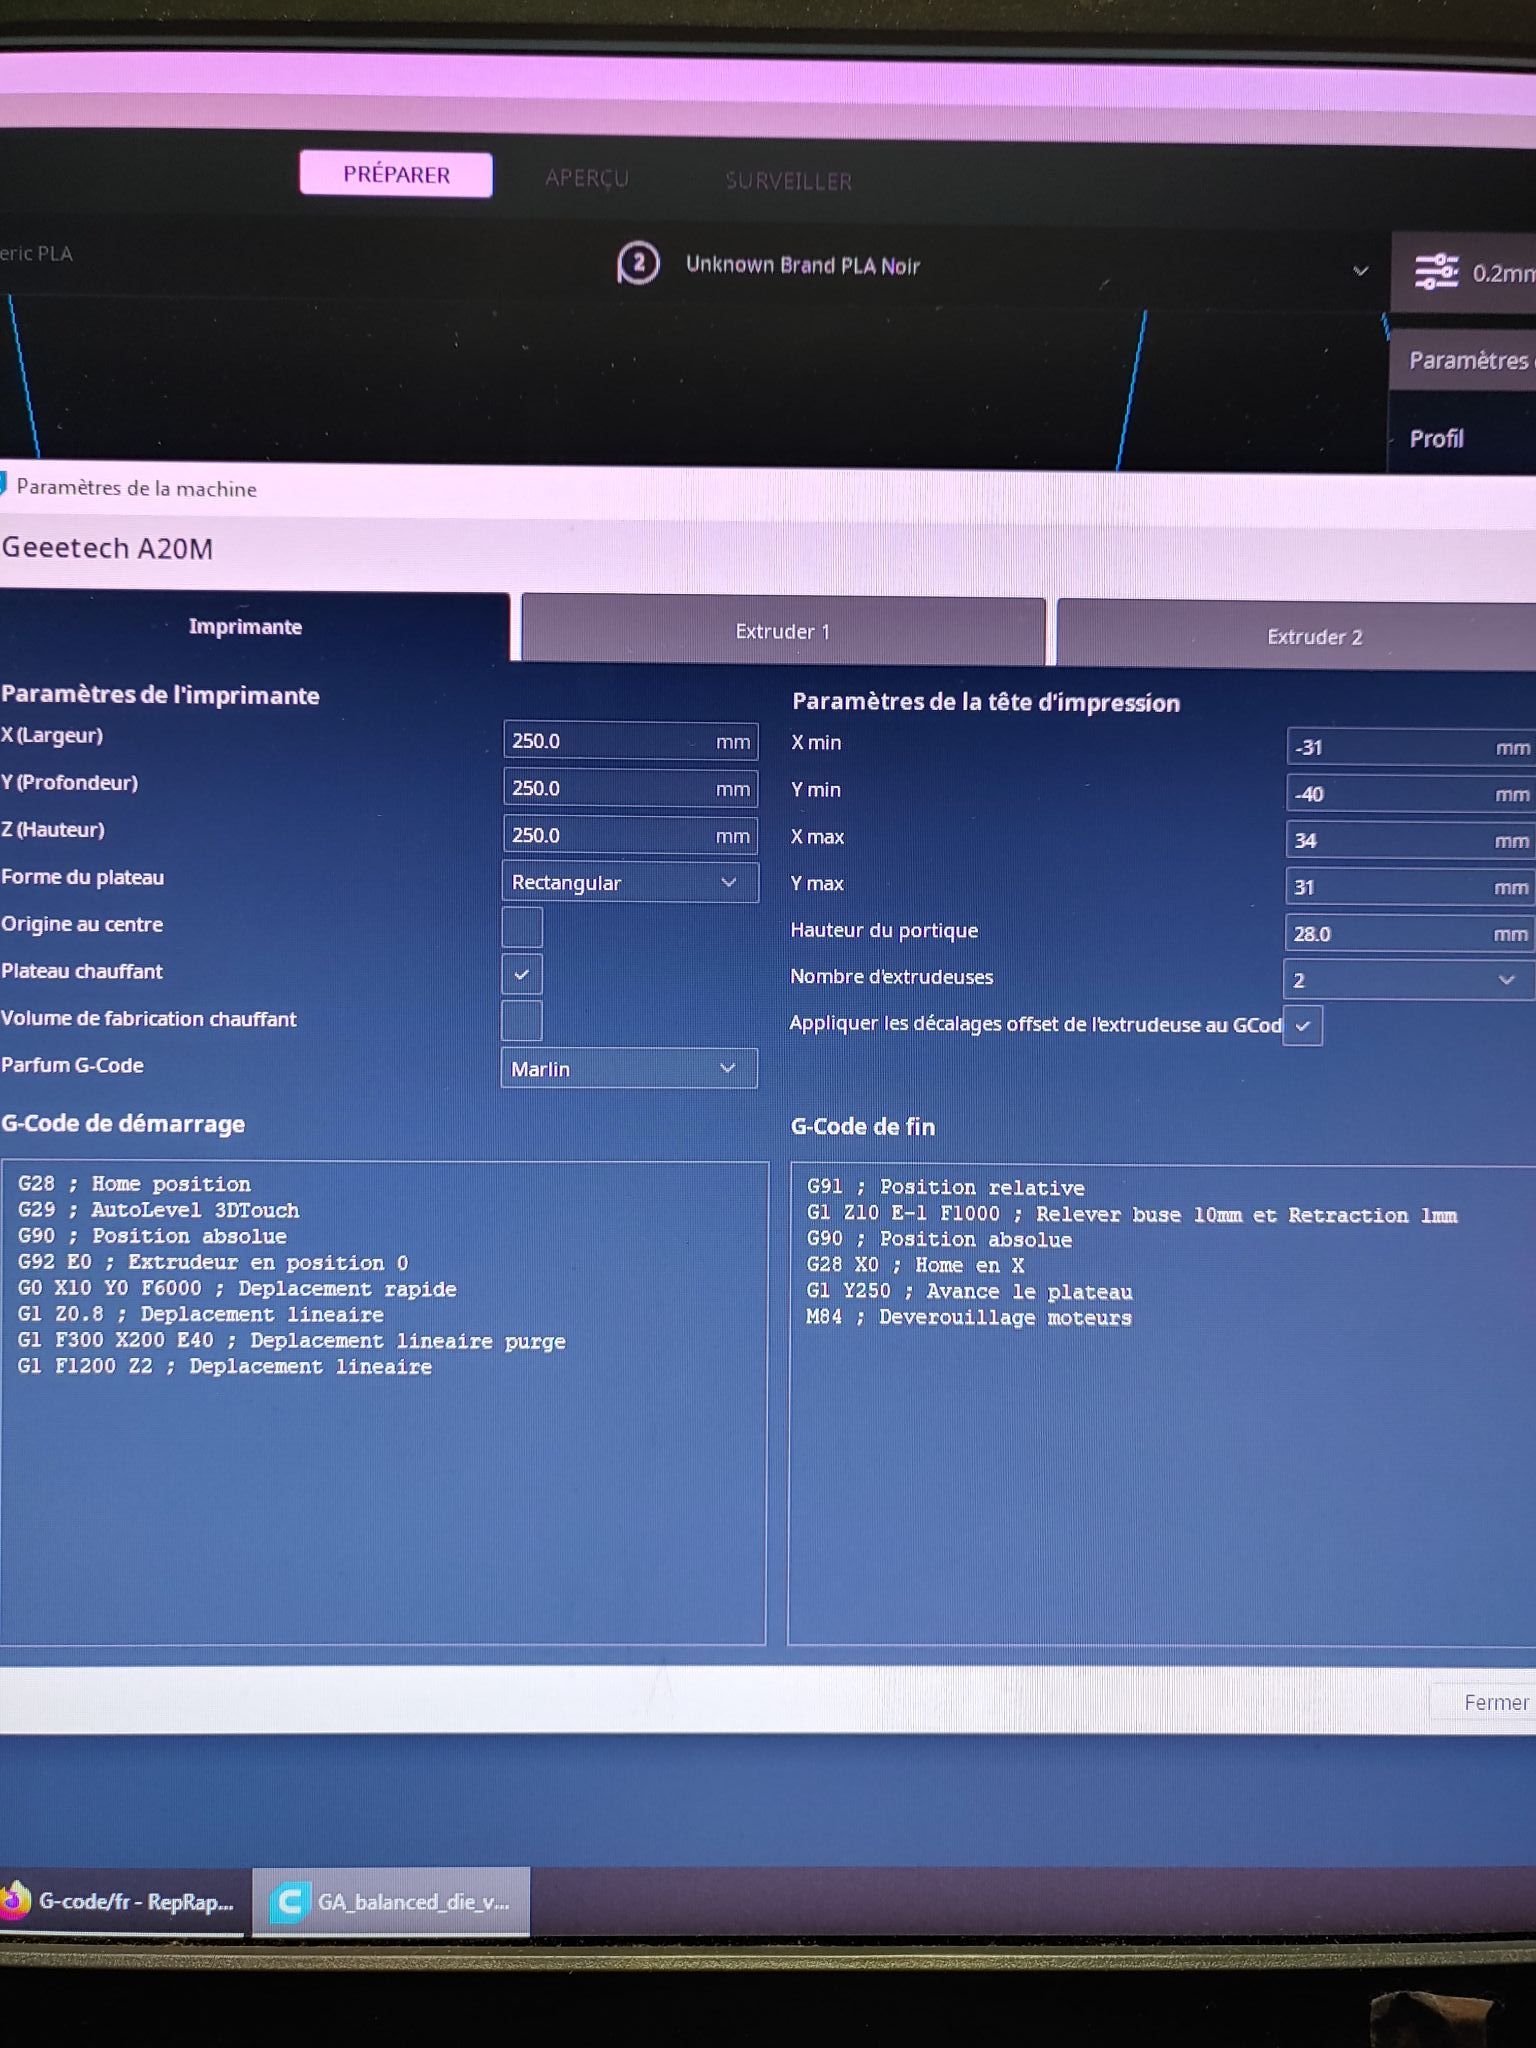Viewport: 1536px width, 2048px height.
Task: Click the G1 Y250 Avance le plateau line
Action: 969,1291
